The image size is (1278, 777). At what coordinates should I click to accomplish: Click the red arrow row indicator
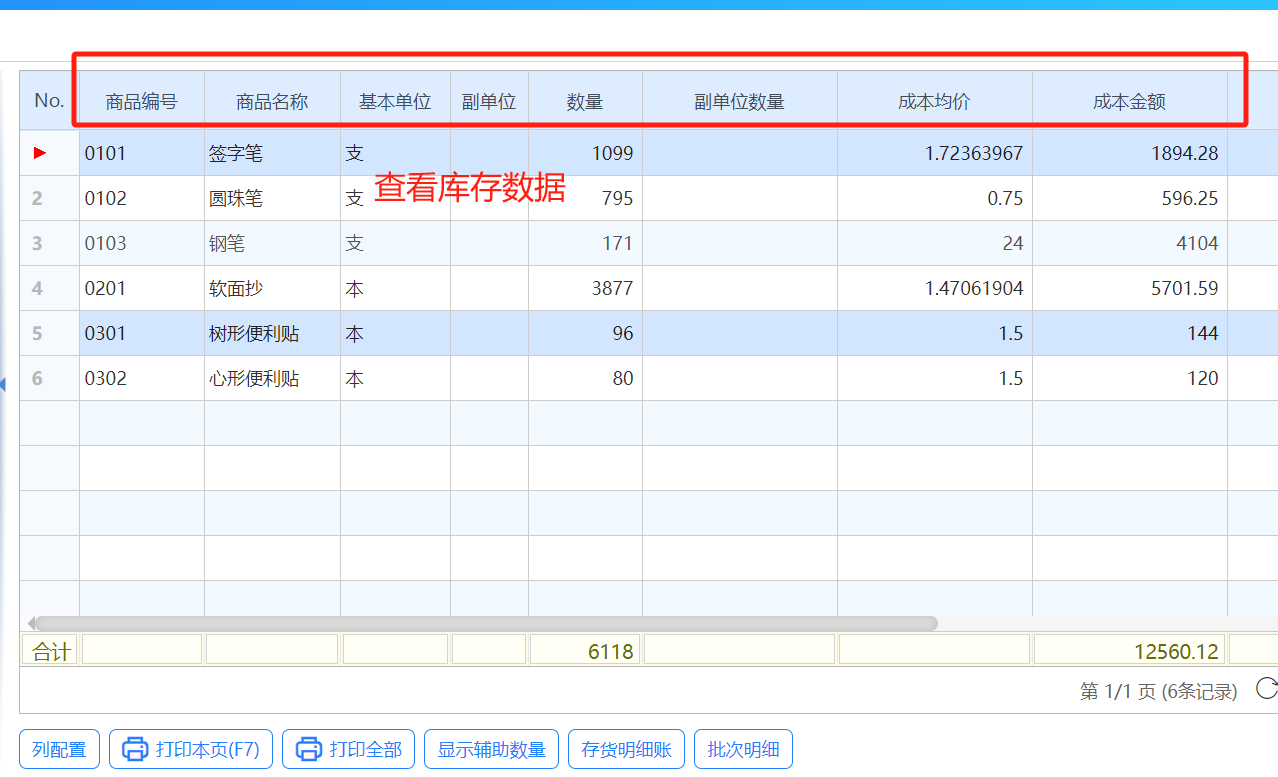40,153
